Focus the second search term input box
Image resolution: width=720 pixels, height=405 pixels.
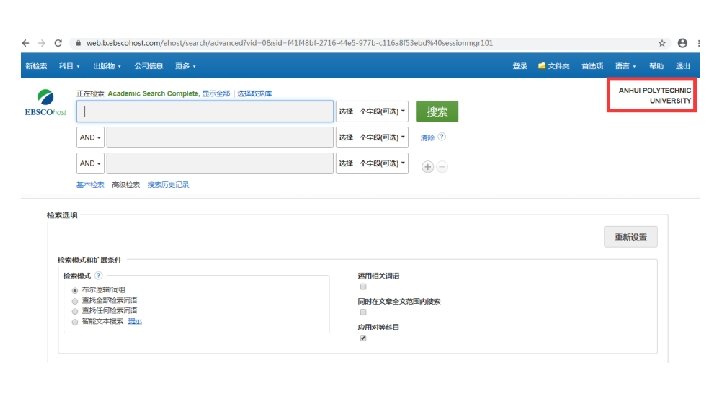[220, 137]
